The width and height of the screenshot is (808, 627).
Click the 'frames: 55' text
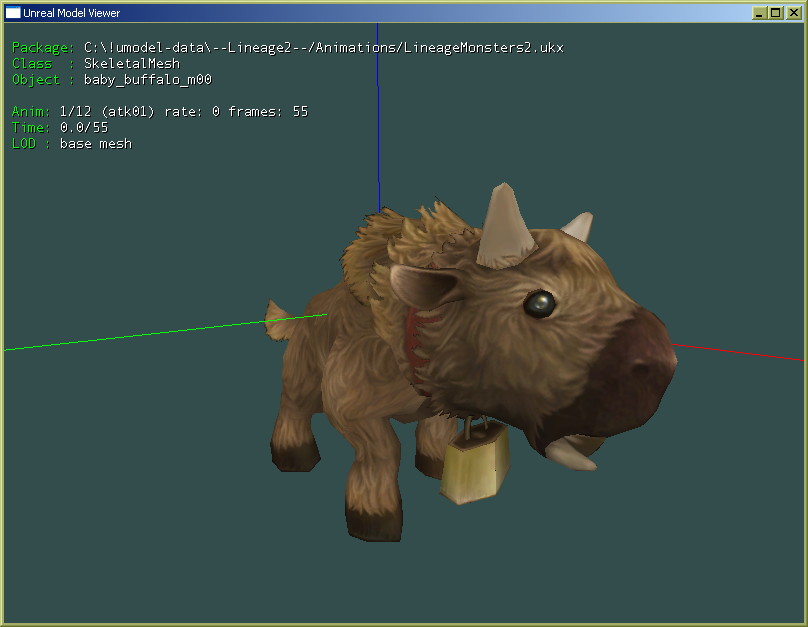(x=268, y=112)
